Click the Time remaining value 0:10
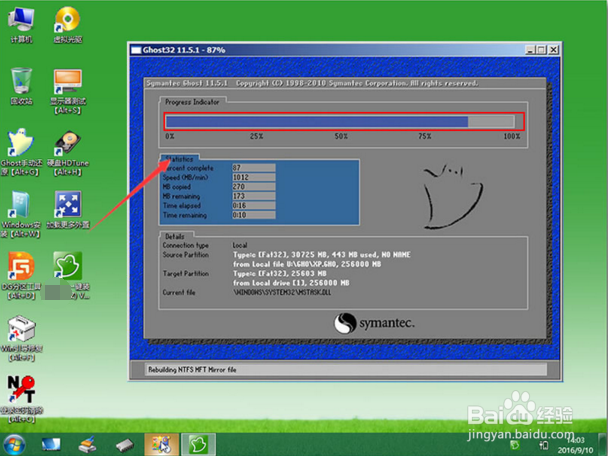This screenshot has height=456, width=609. point(254,215)
